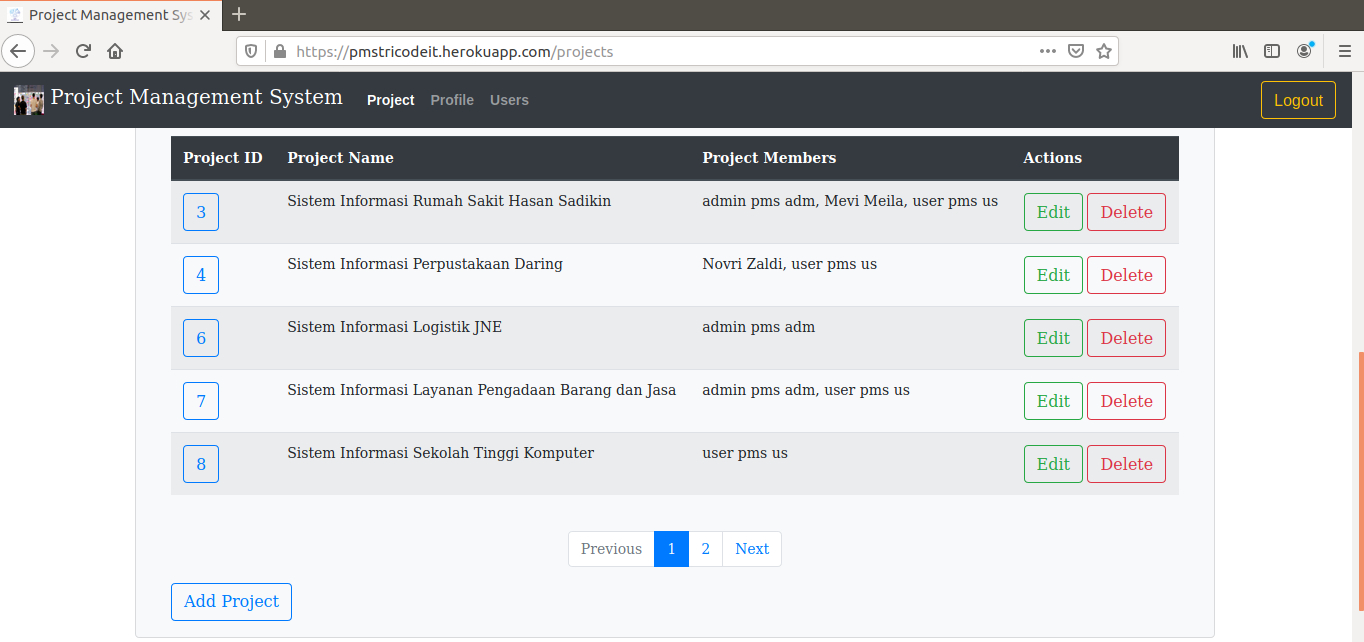
Task: Click Add Project
Action: tap(231, 601)
